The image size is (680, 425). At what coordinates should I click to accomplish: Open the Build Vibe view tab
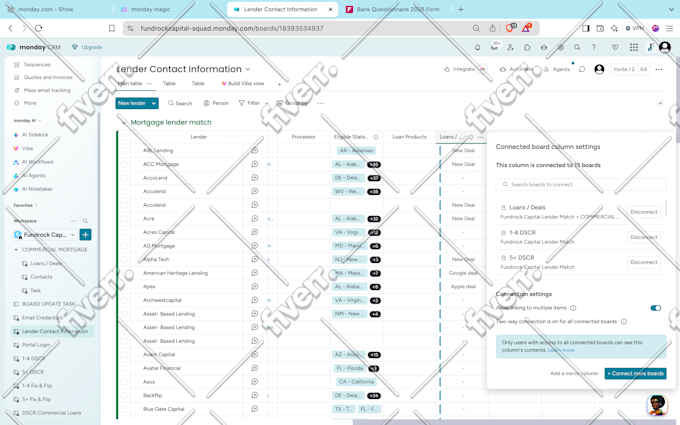(243, 83)
